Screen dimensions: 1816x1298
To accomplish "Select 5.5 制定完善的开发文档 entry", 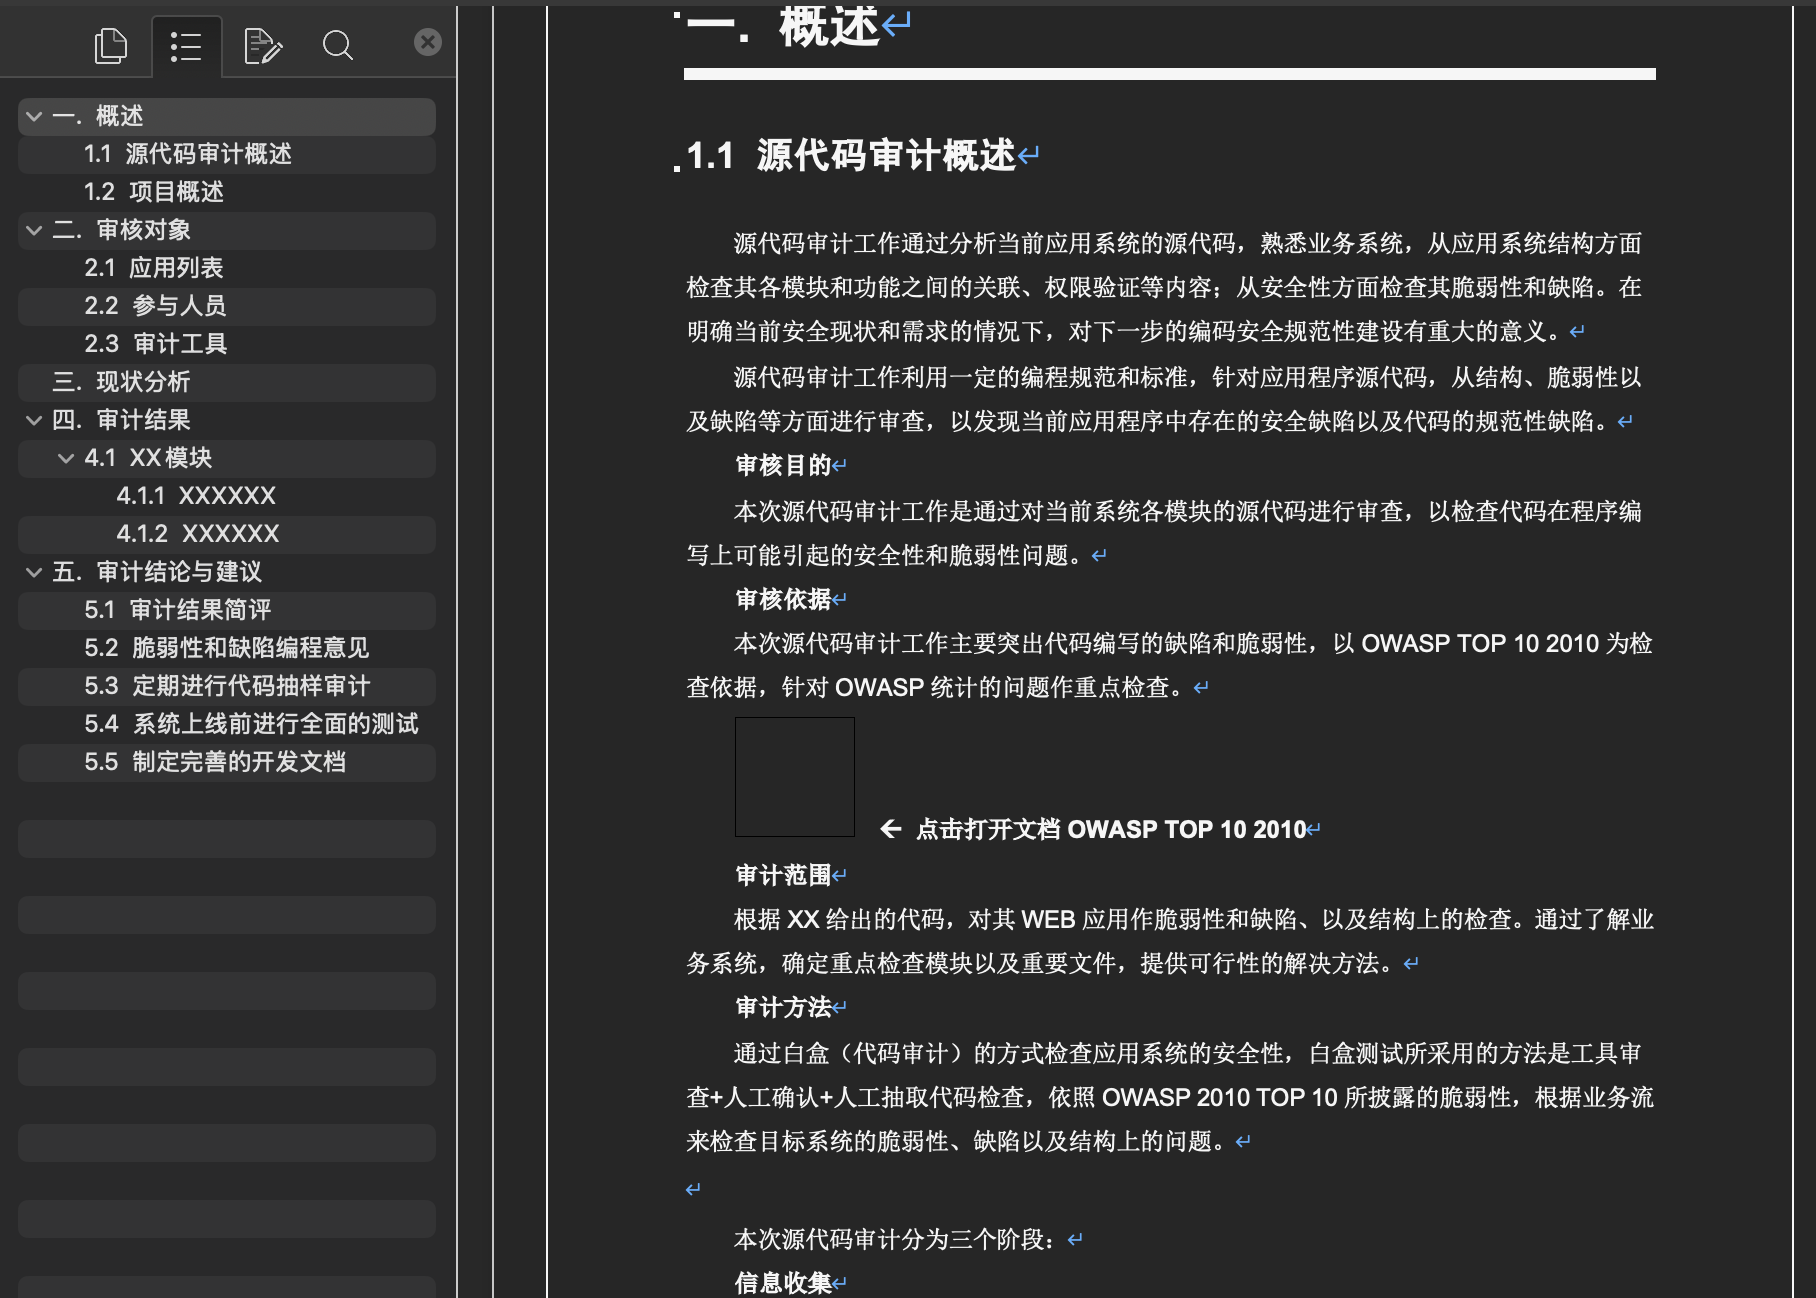I will pos(215,762).
